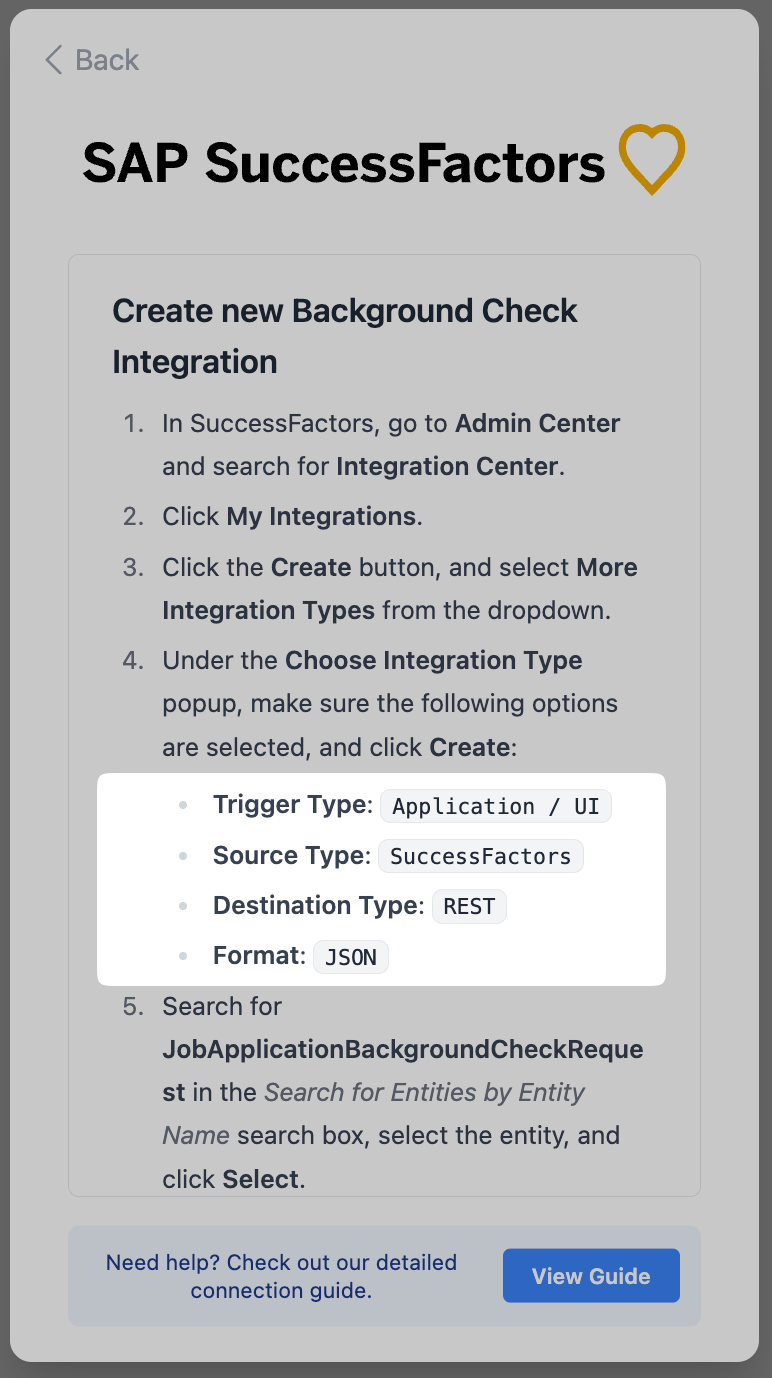Screen dimensions: 772x1378
Task: Click the Back chevron arrow icon
Action: (x=54, y=60)
